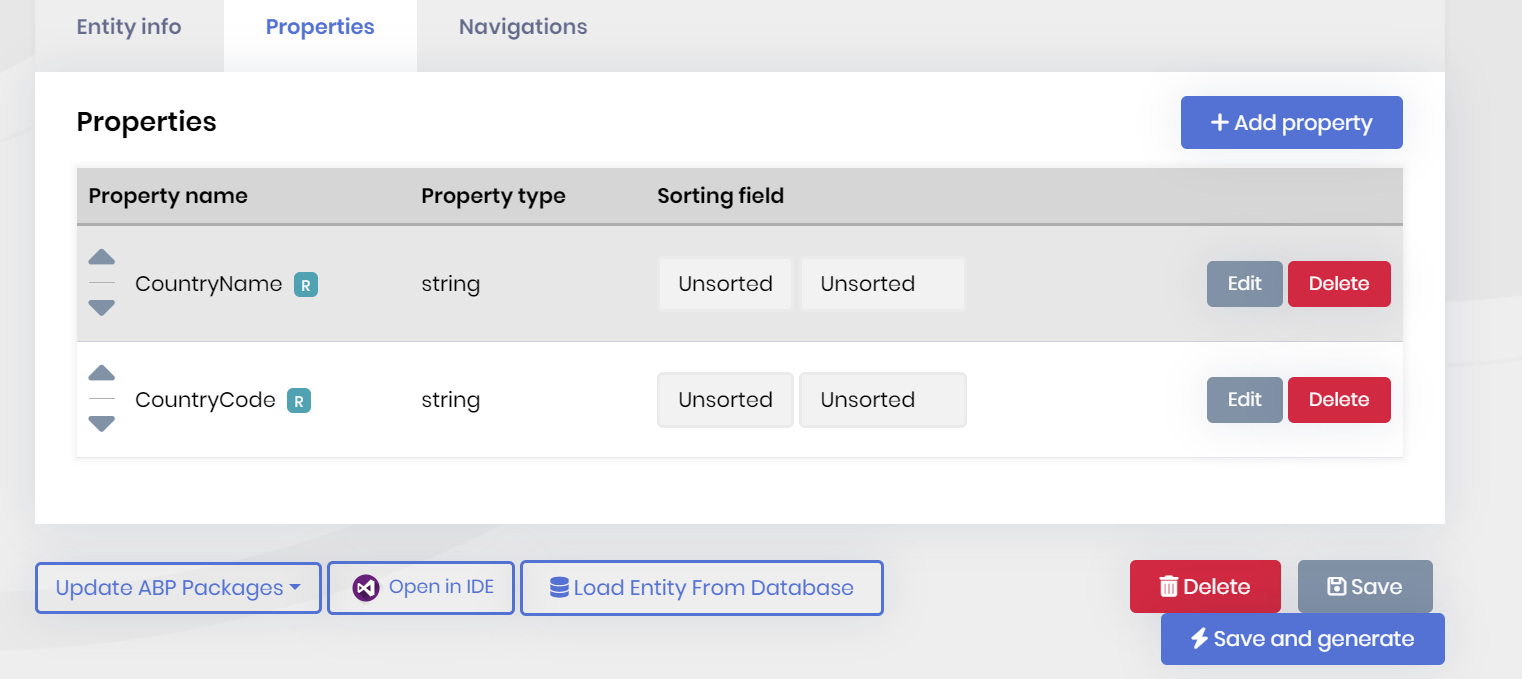1522x679 pixels.
Task: Load Entity From Database
Action: [702, 588]
